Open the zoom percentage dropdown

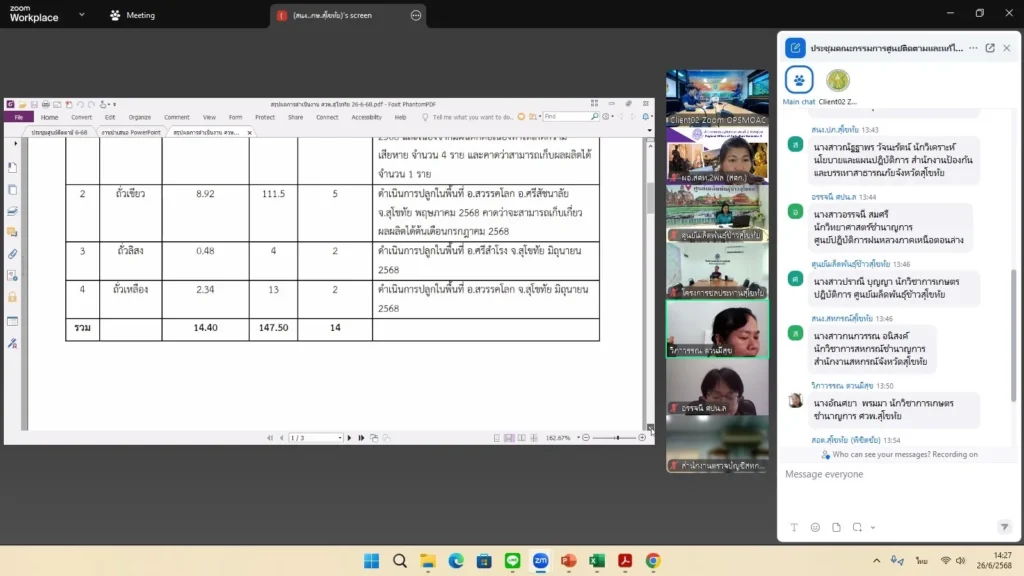click(579, 438)
